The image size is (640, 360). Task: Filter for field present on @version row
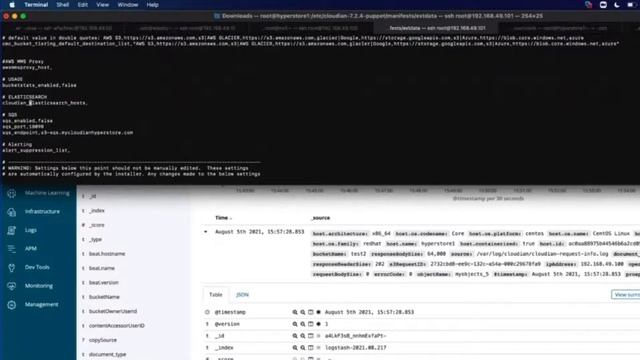(318, 324)
